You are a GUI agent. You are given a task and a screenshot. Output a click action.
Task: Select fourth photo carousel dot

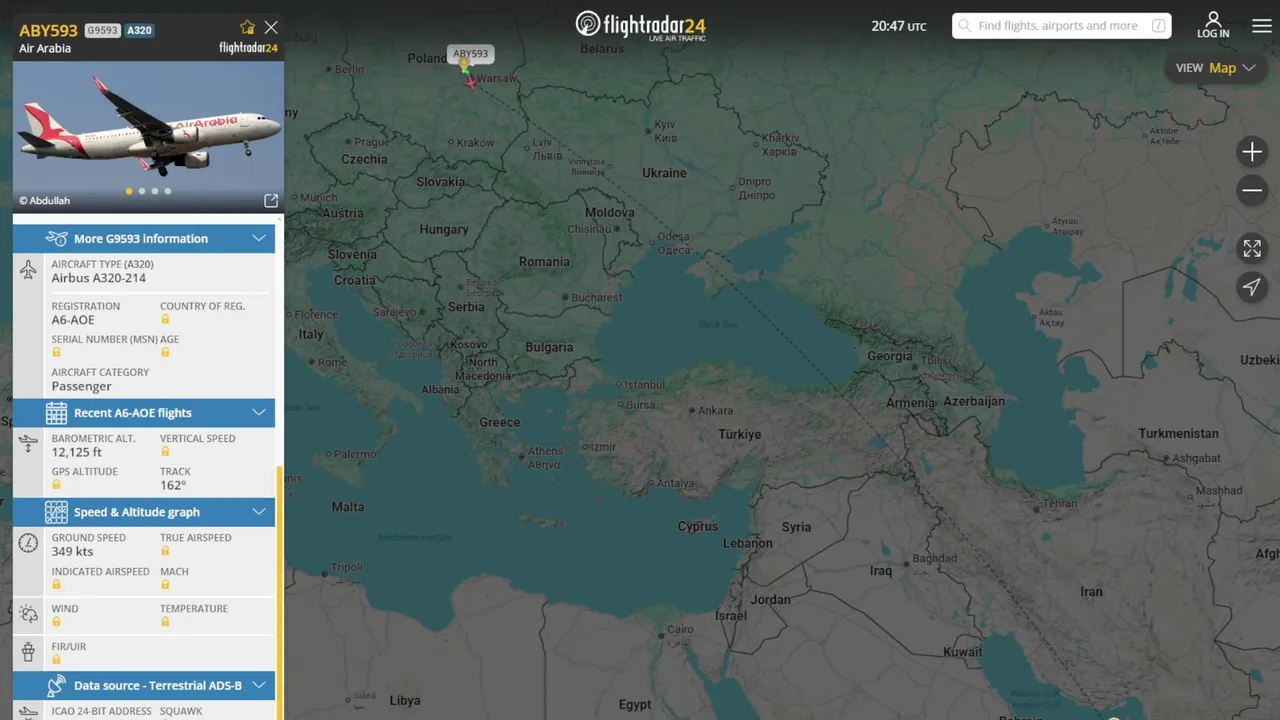(x=167, y=191)
